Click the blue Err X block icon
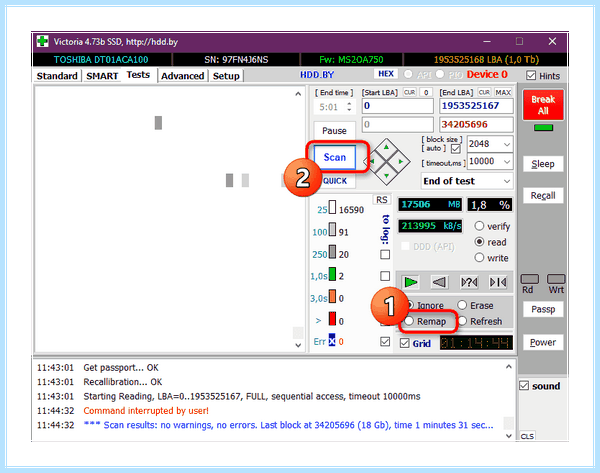The image size is (600, 473). (332, 340)
